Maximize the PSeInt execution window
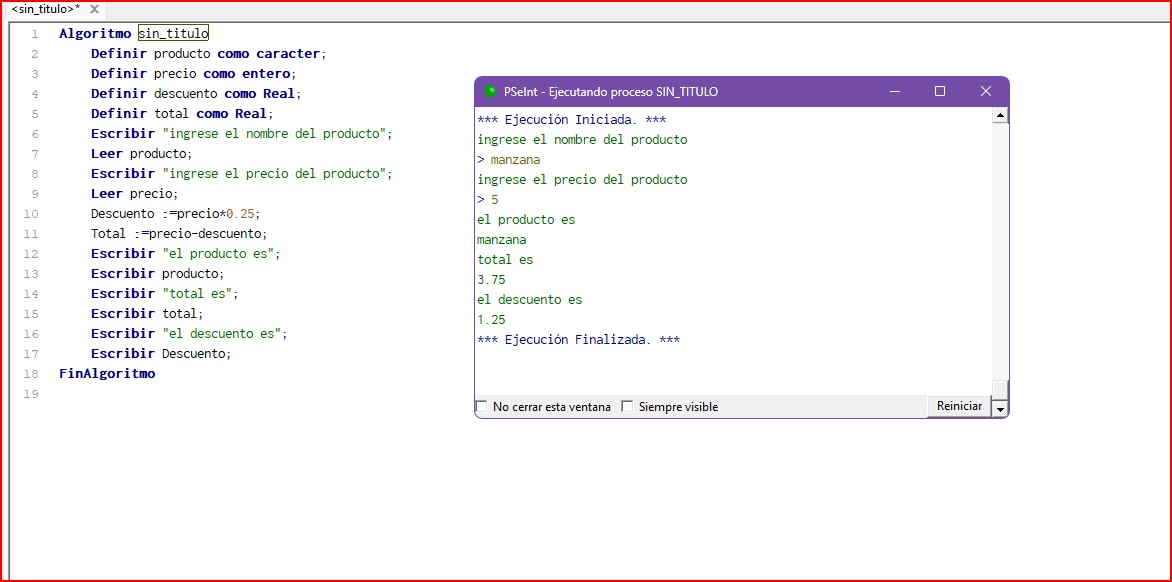Image resolution: width=1172 pixels, height=582 pixels. pyautogui.click(x=939, y=92)
